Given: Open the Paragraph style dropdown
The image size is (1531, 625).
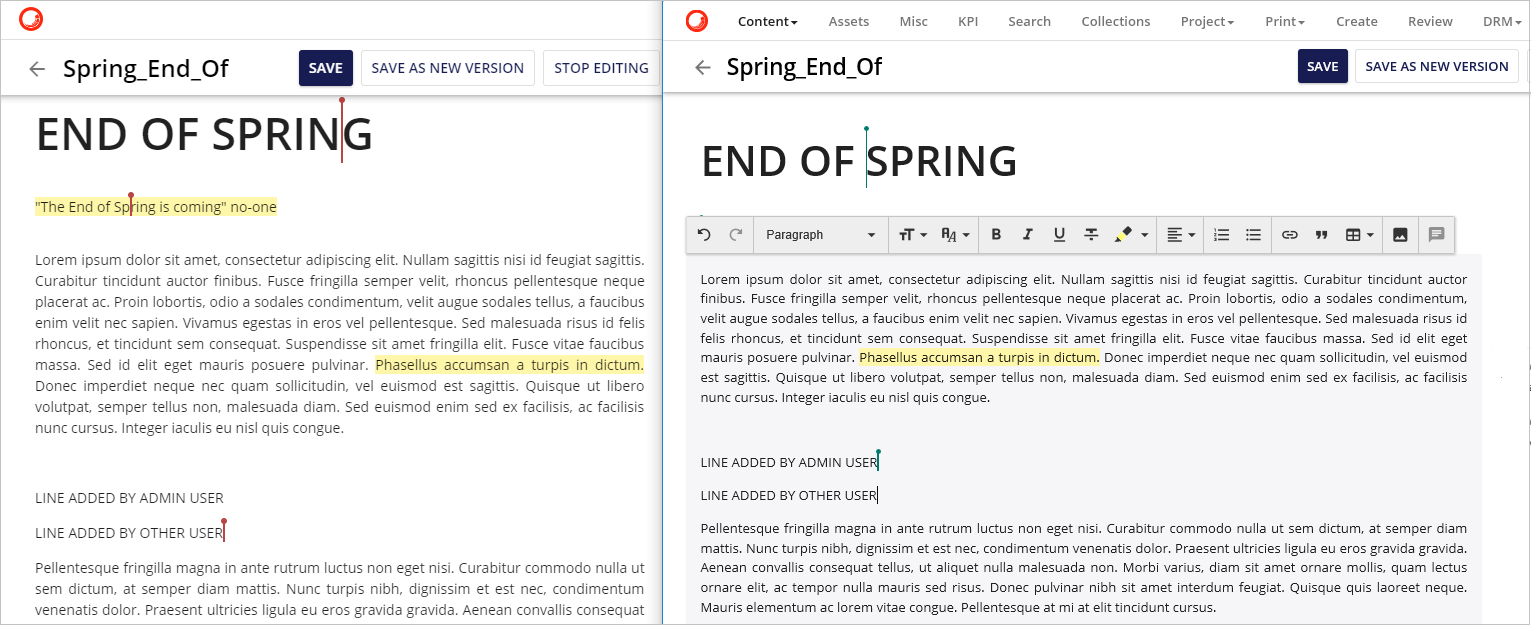Looking at the screenshot, I should pos(820,234).
